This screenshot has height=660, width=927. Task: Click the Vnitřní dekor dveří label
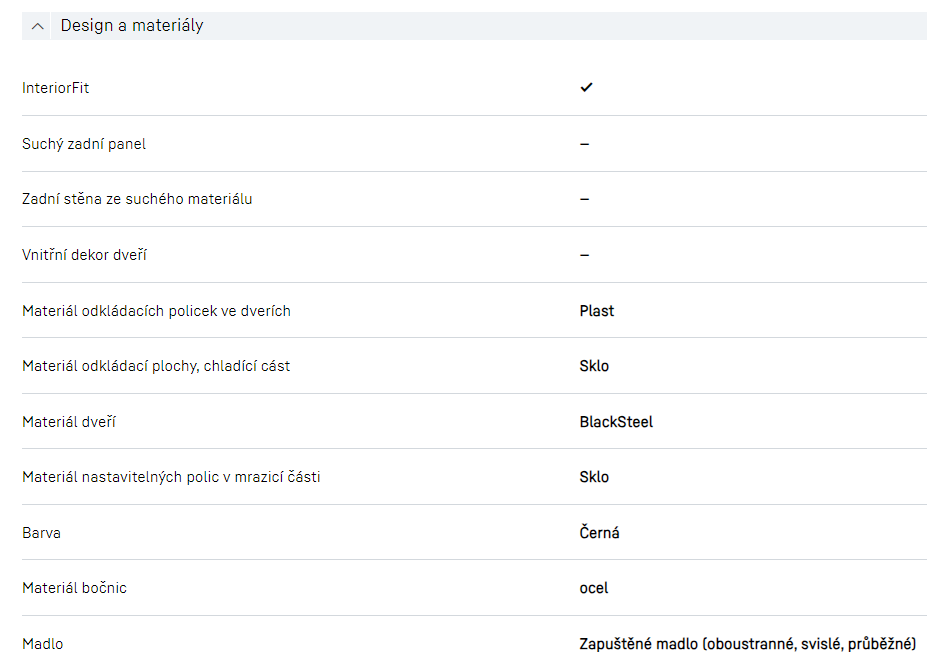click(x=85, y=255)
